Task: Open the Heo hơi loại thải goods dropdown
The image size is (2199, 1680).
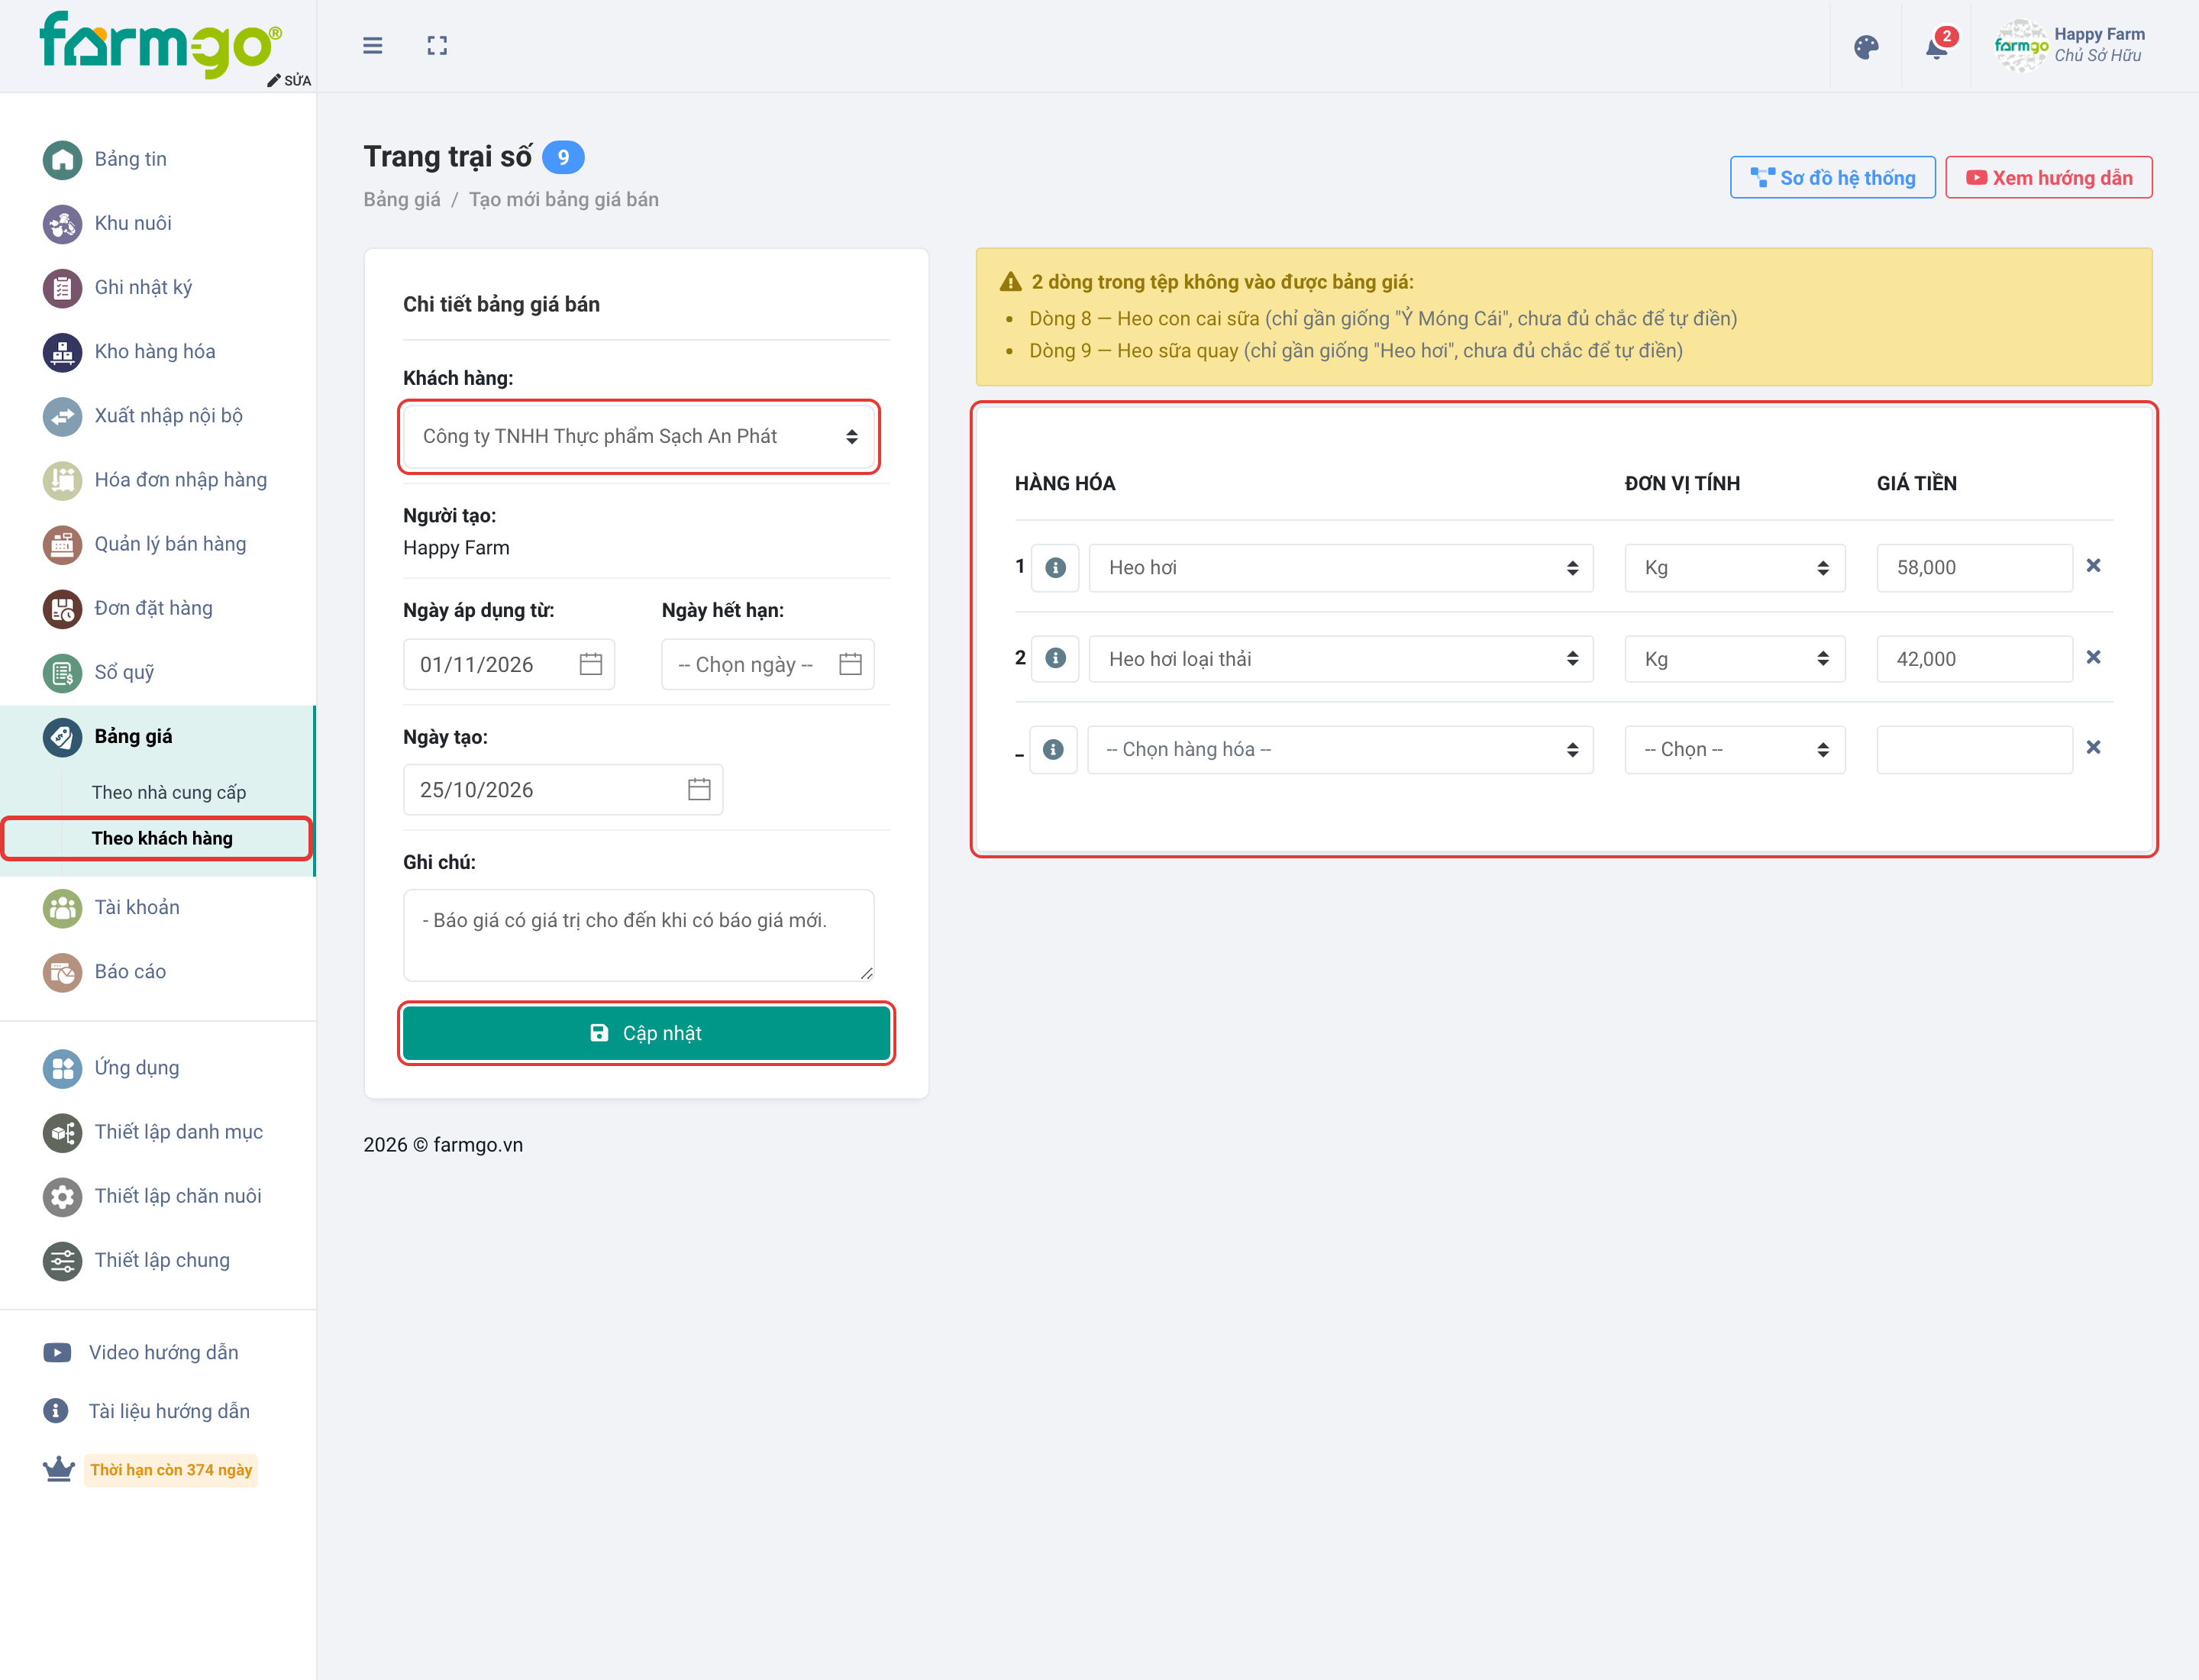Action: tap(1341, 658)
